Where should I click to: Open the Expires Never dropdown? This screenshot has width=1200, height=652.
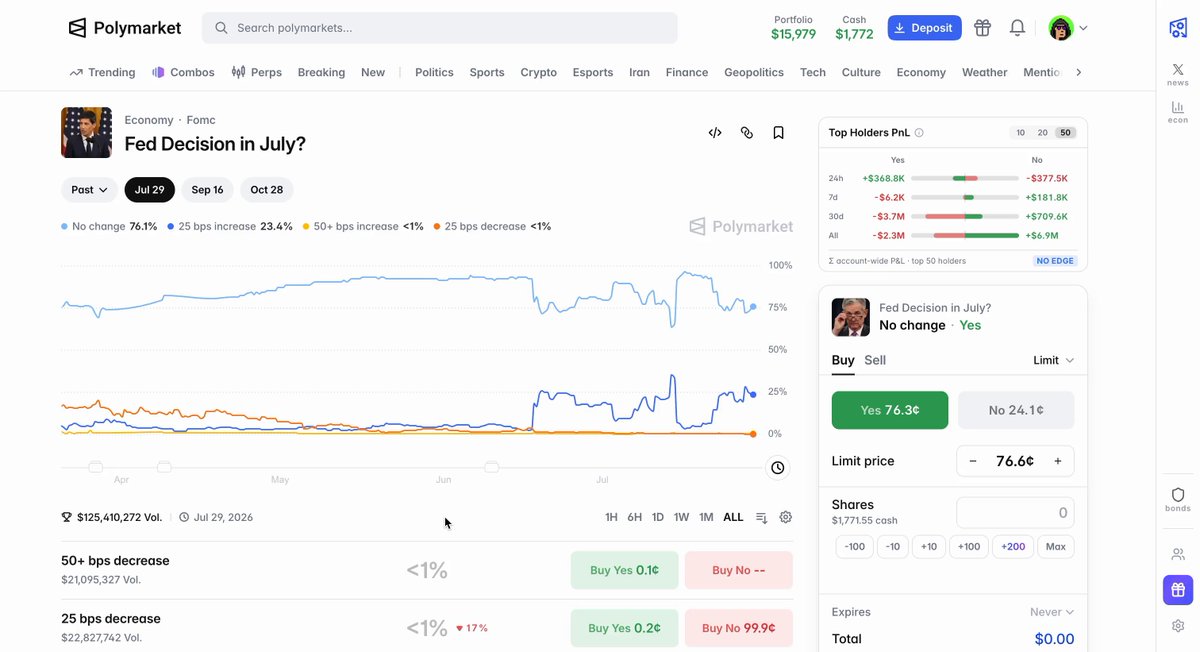1052,612
